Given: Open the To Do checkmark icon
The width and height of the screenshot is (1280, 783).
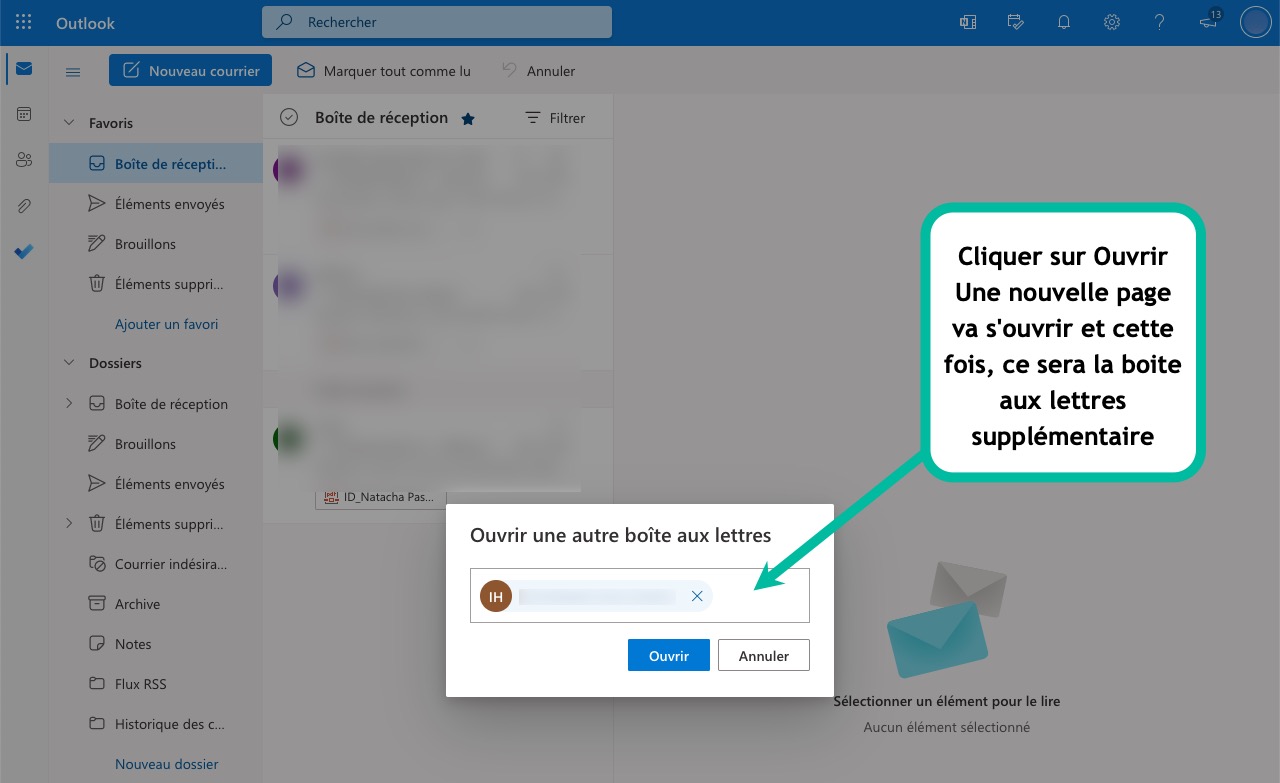Looking at the screenshot, I should [24, 252].
